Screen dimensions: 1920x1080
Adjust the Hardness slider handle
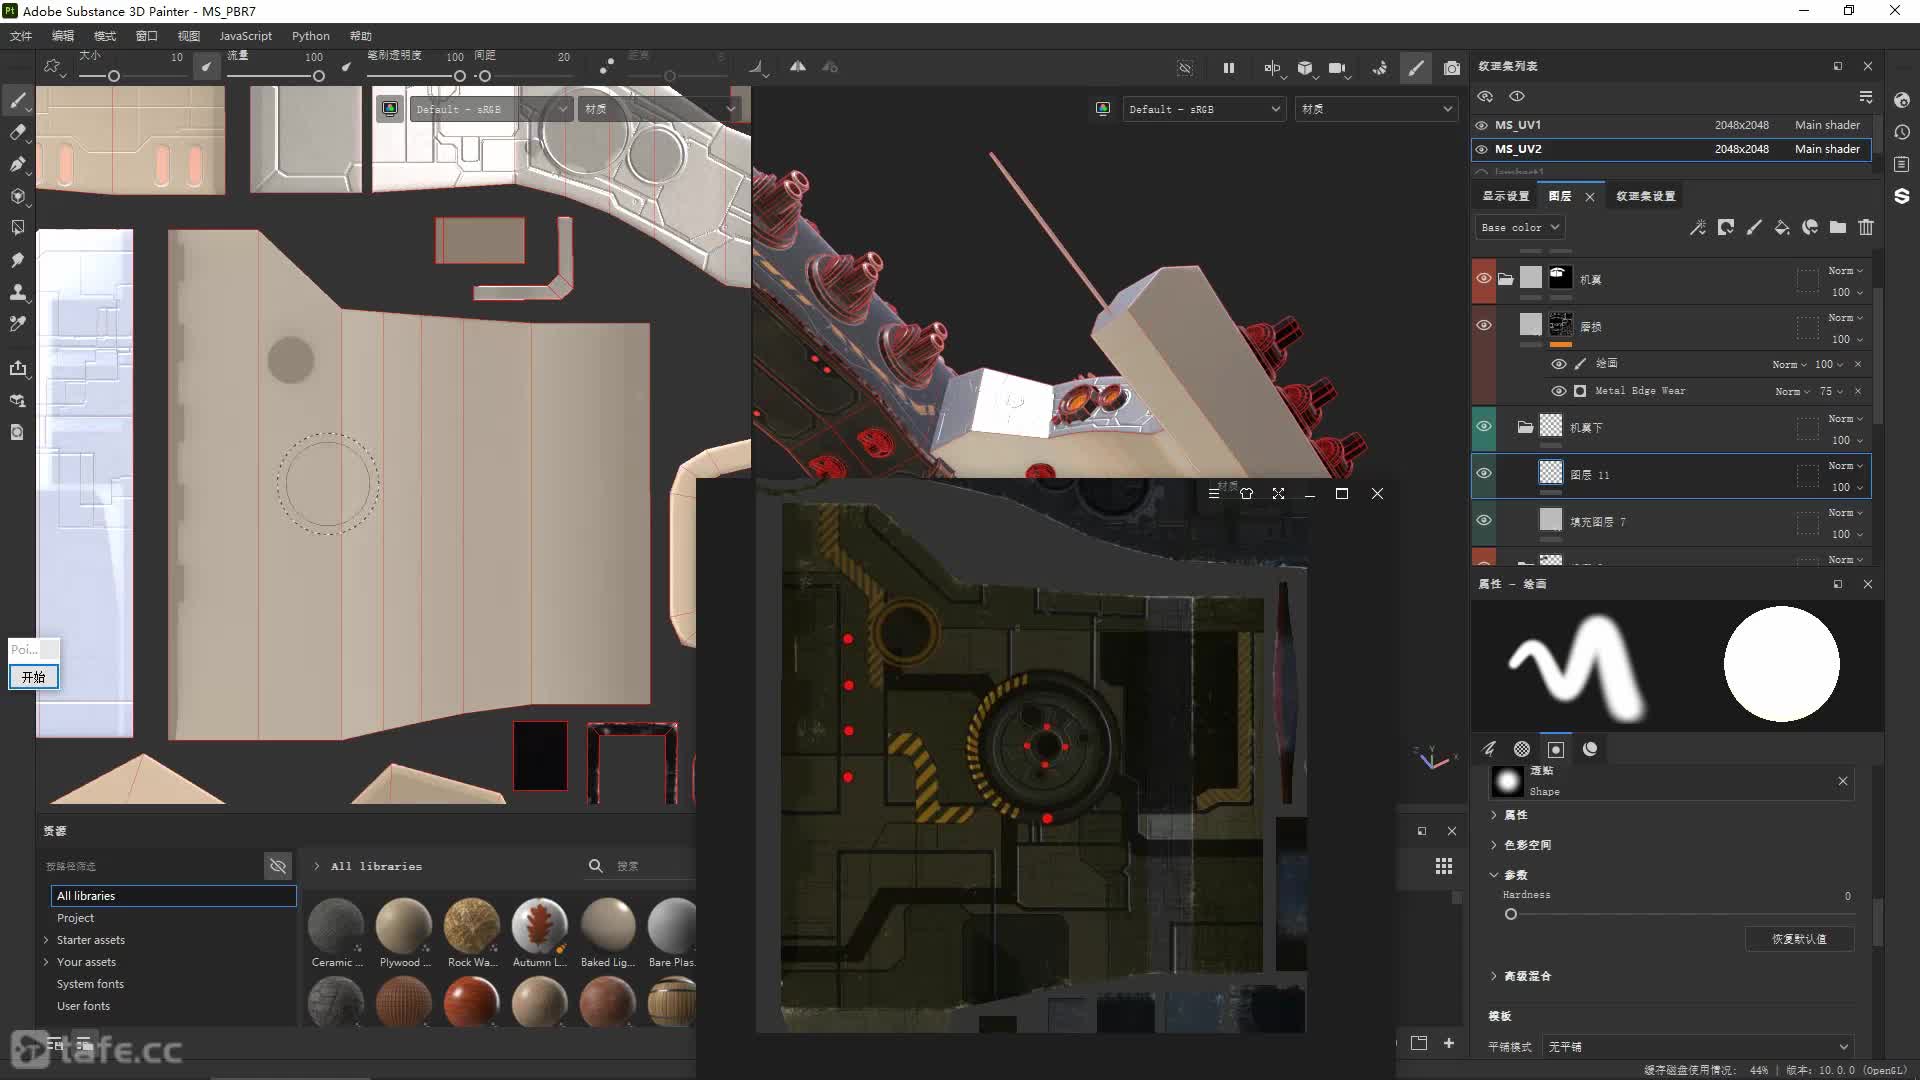(x=1511, y=914)
